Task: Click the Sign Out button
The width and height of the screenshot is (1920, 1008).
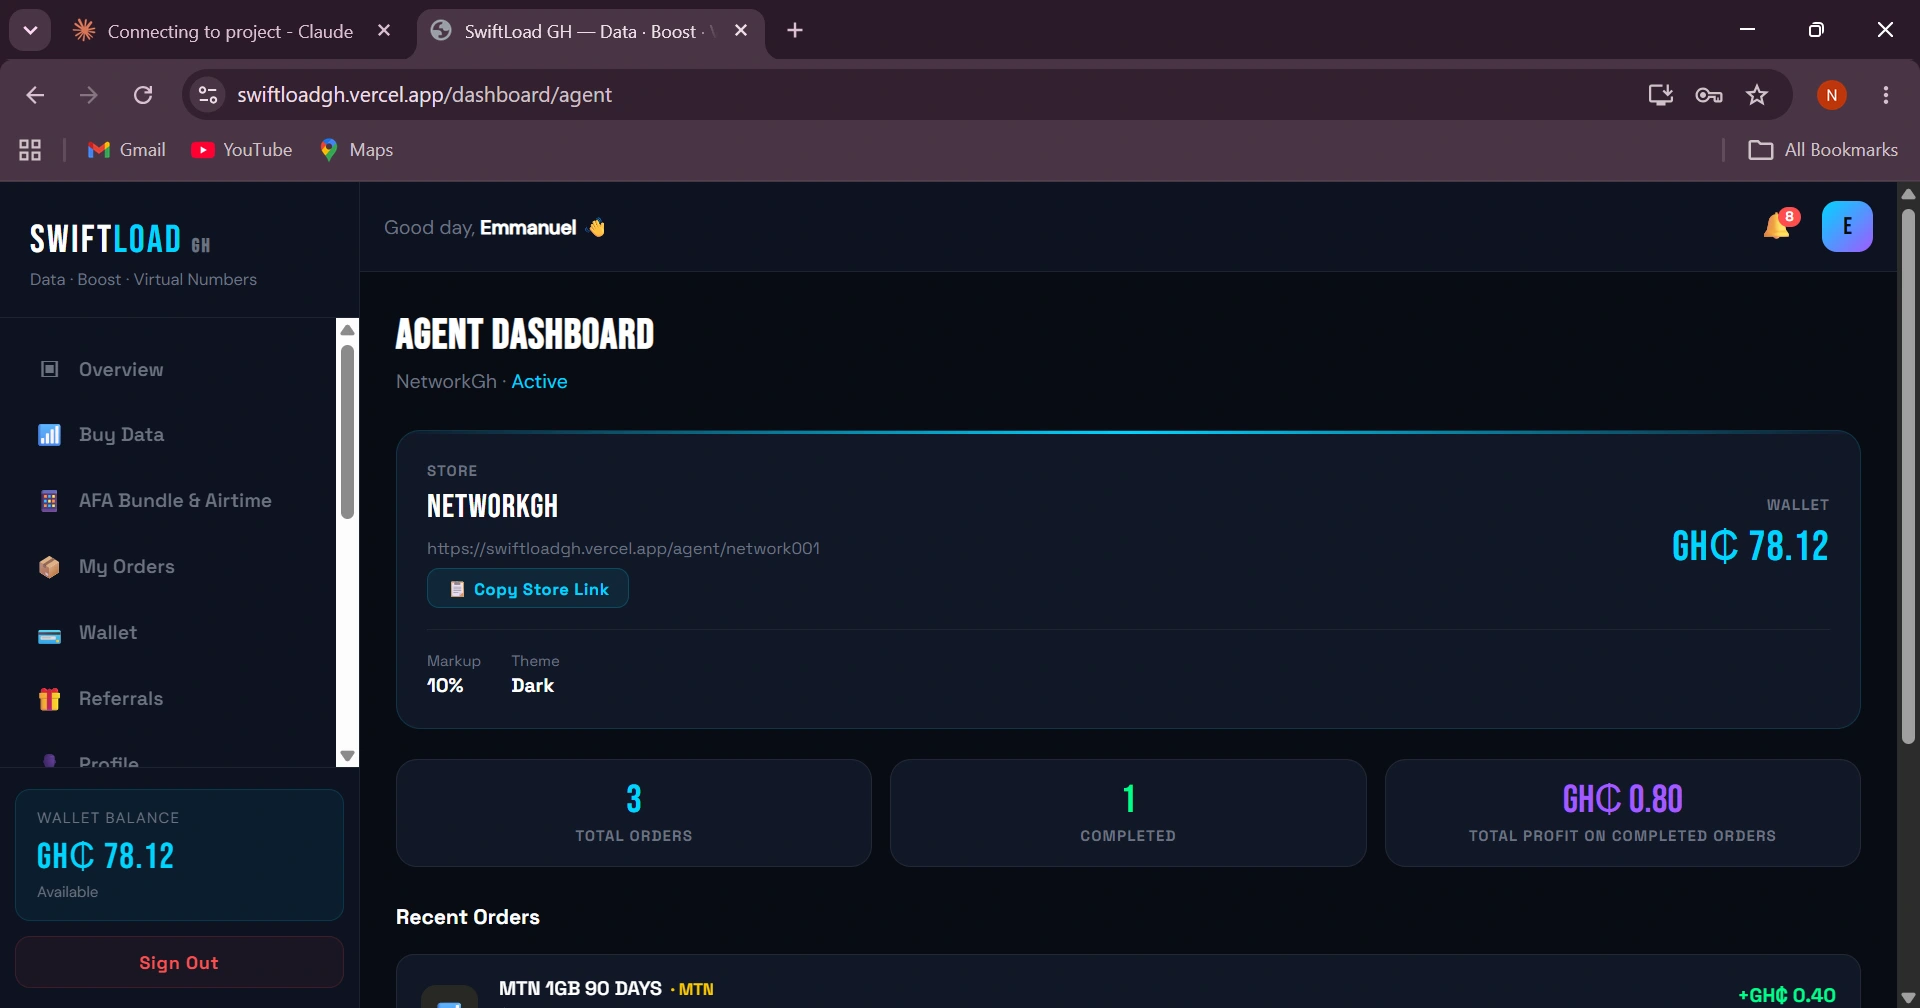Action: click(179, 962)
